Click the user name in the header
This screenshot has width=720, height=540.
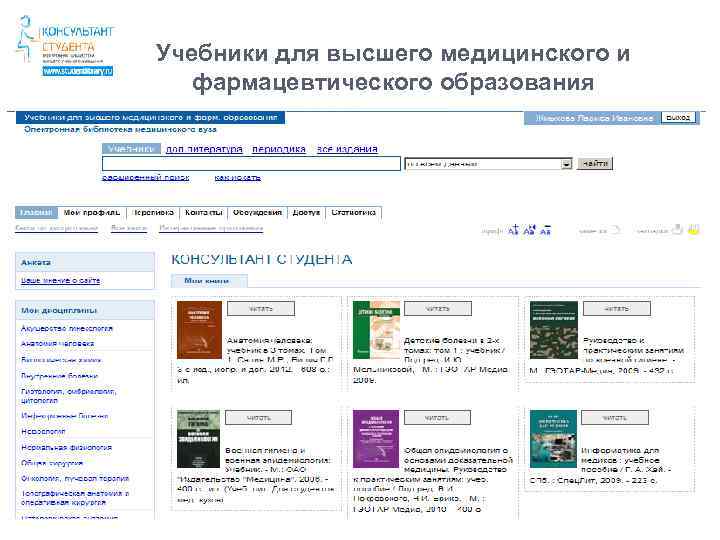595,118
